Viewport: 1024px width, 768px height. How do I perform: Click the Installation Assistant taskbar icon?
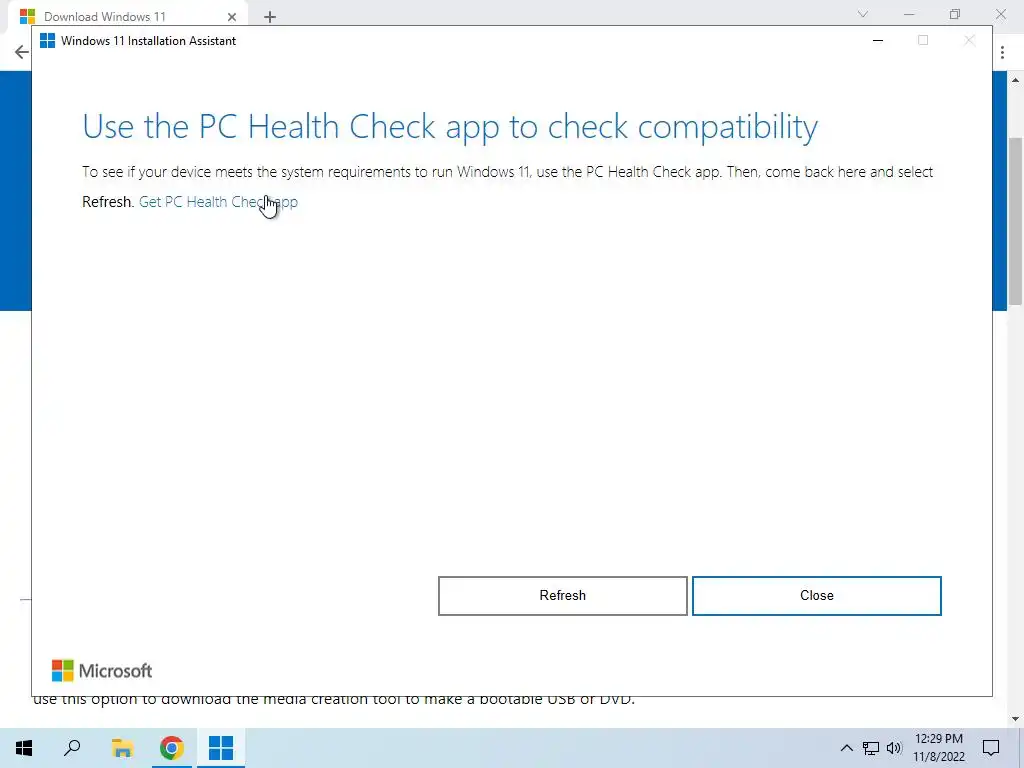click(x=221, y=748)
